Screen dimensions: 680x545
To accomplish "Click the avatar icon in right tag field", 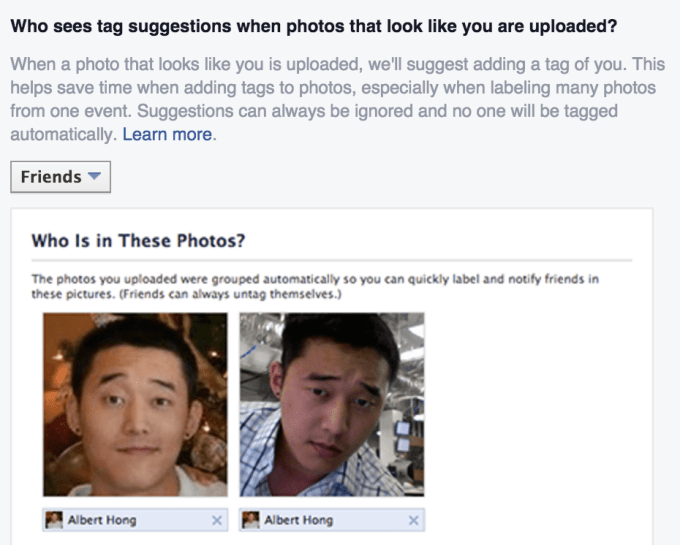I will point(250,520).
